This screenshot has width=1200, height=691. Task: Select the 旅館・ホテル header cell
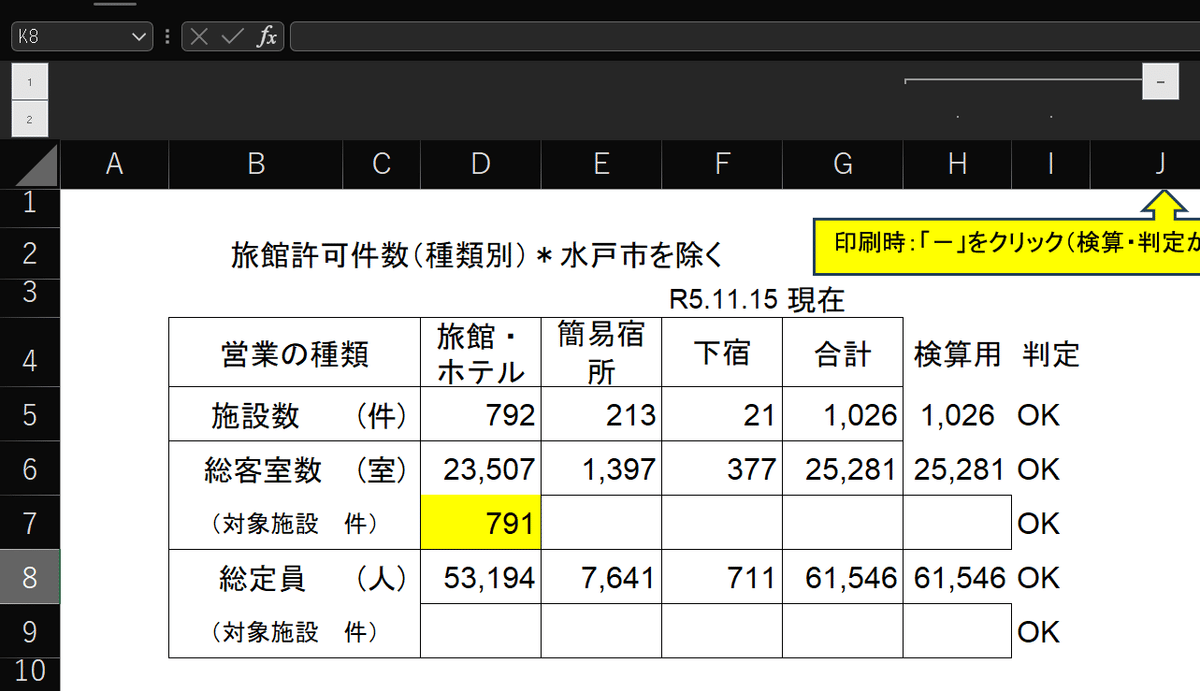click(481, 353)
